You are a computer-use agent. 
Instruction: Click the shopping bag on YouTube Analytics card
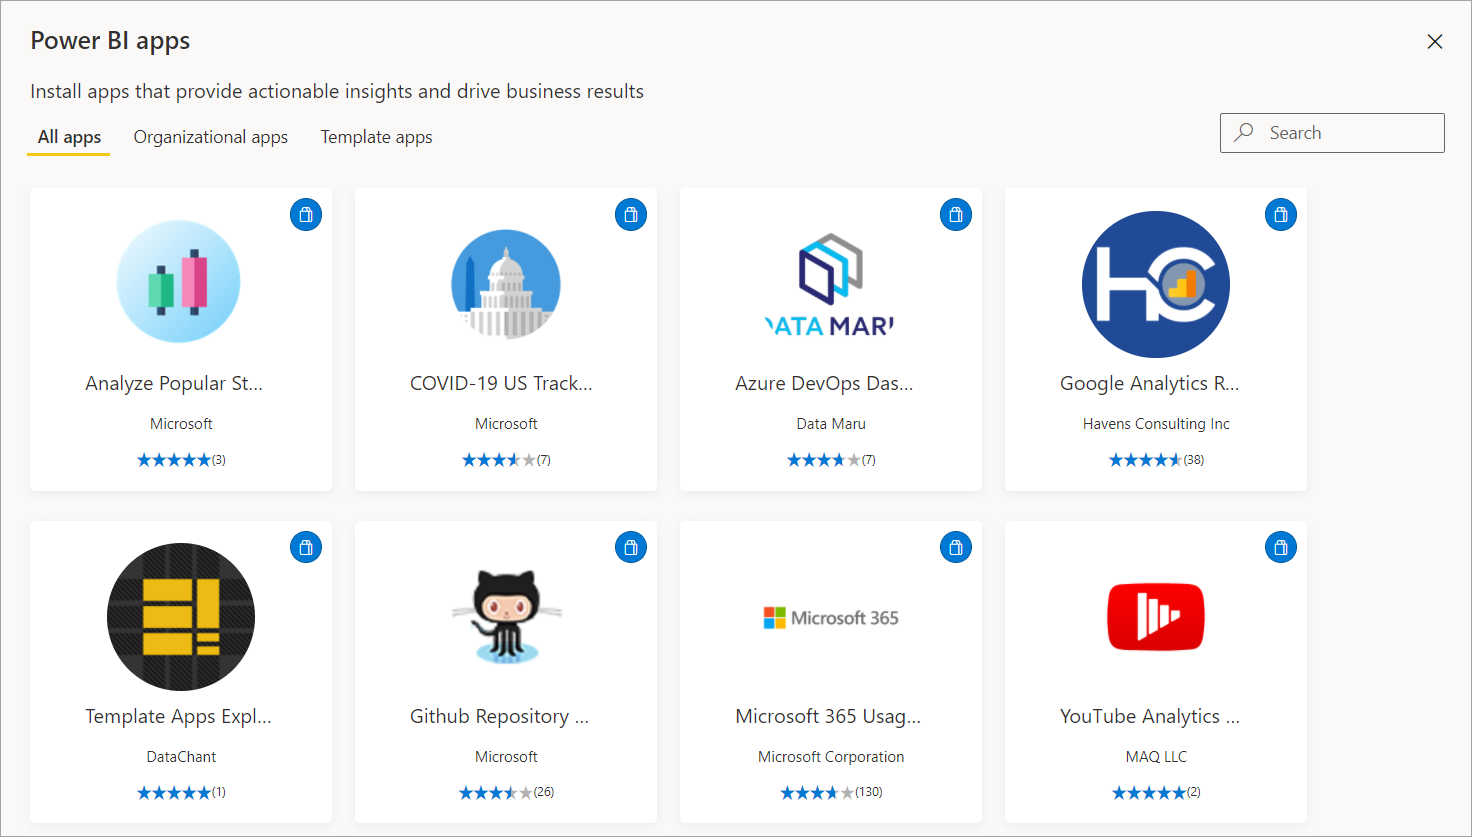[1280, 547]
